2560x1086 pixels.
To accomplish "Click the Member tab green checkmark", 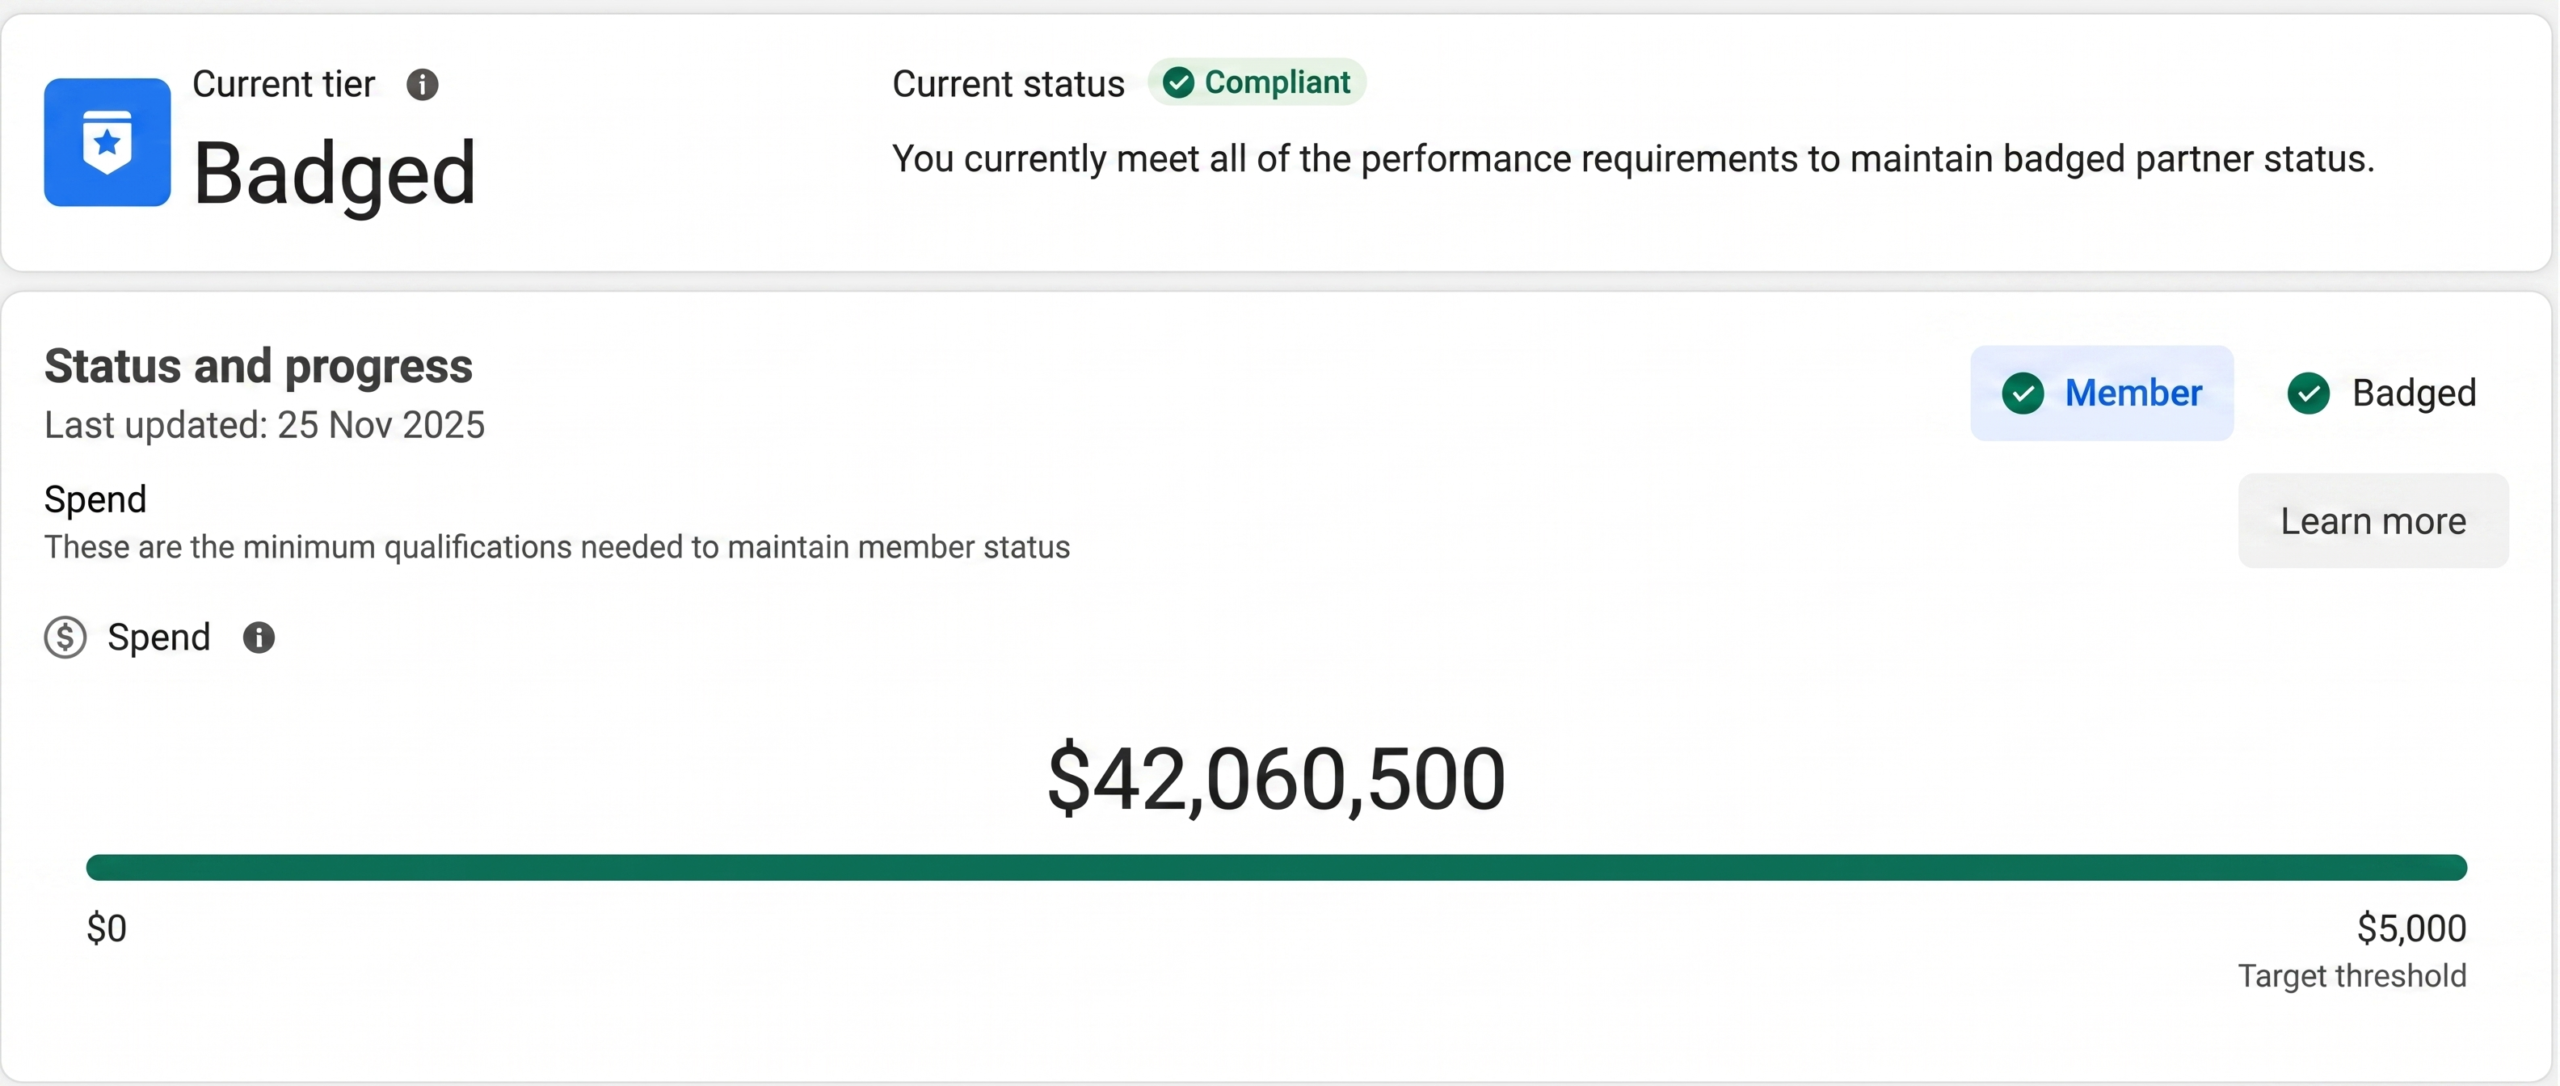I will click(2023, 393).
